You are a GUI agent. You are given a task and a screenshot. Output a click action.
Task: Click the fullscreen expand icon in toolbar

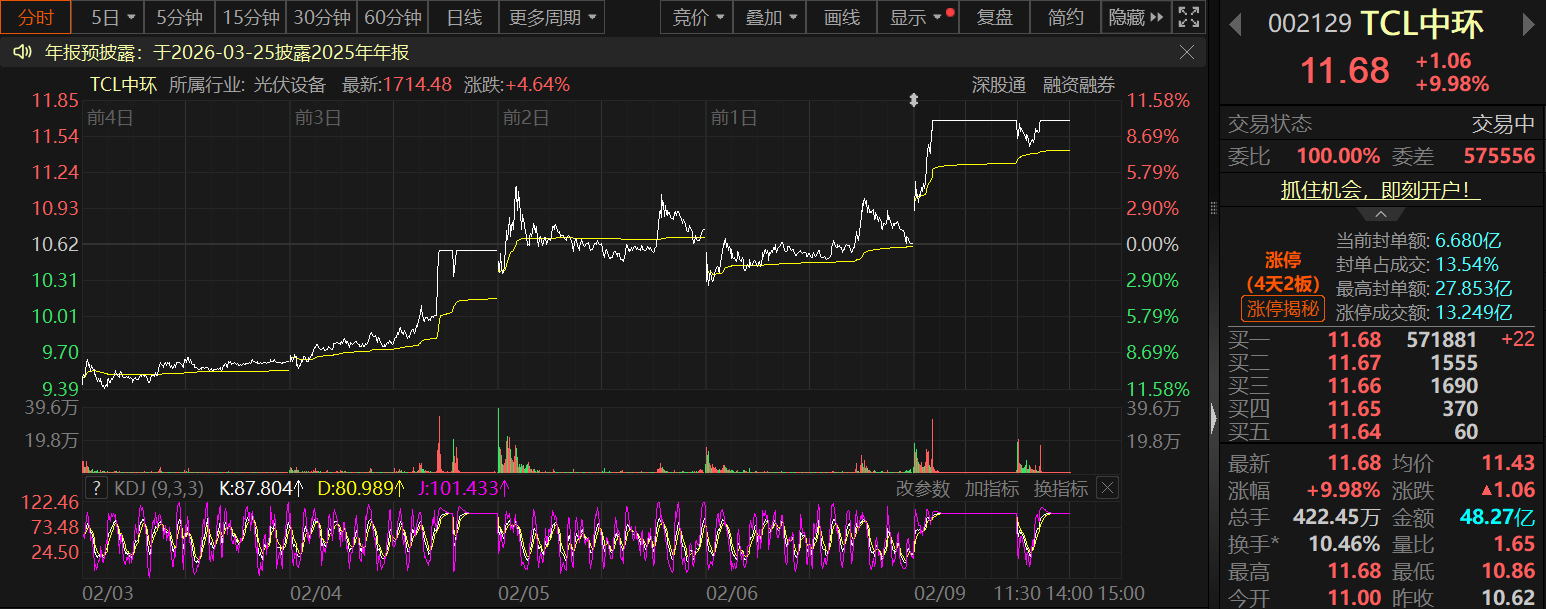tap(1188, 17)
